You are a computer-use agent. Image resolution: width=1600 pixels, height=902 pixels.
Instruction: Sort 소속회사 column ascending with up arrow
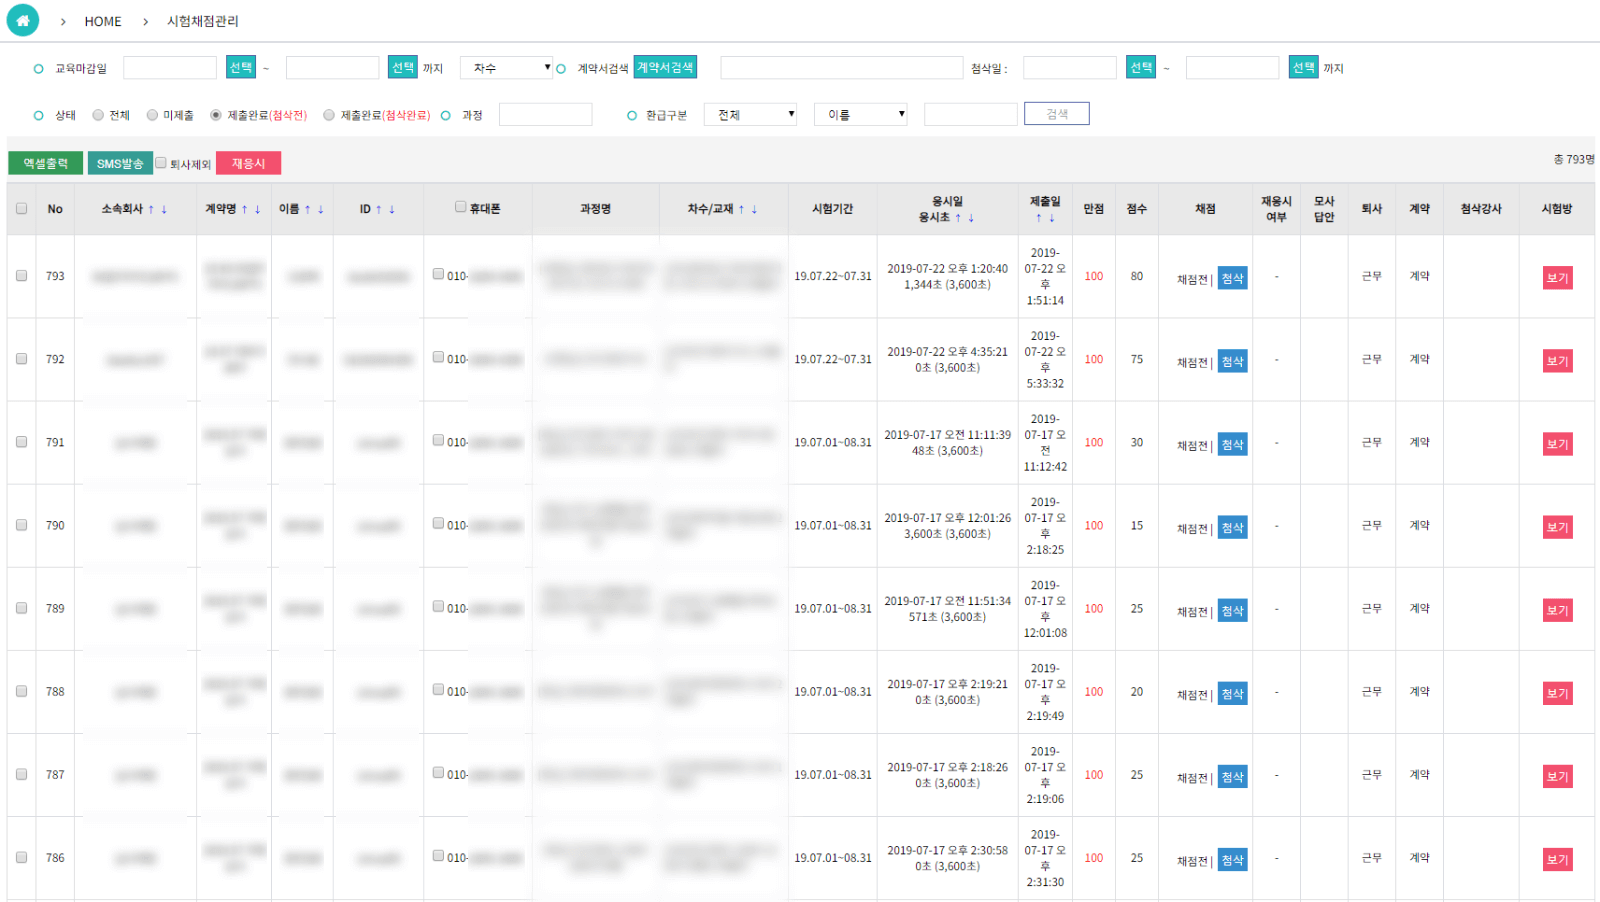click(151, 209)
